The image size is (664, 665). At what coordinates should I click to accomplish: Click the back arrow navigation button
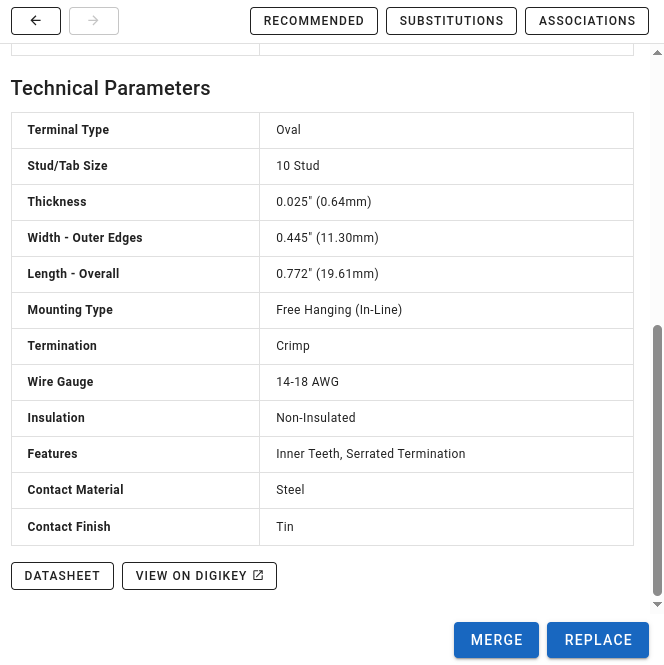tap(36, 21)
